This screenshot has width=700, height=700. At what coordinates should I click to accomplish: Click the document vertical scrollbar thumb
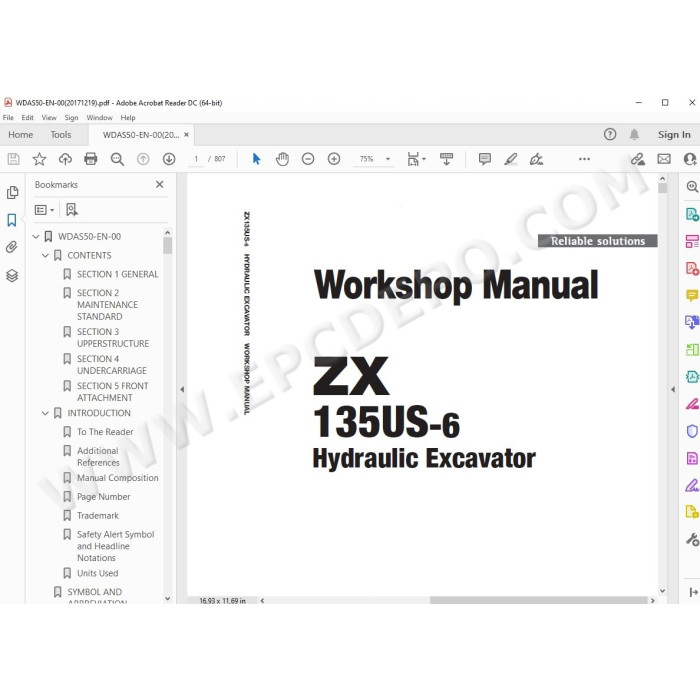click(662, 188)
